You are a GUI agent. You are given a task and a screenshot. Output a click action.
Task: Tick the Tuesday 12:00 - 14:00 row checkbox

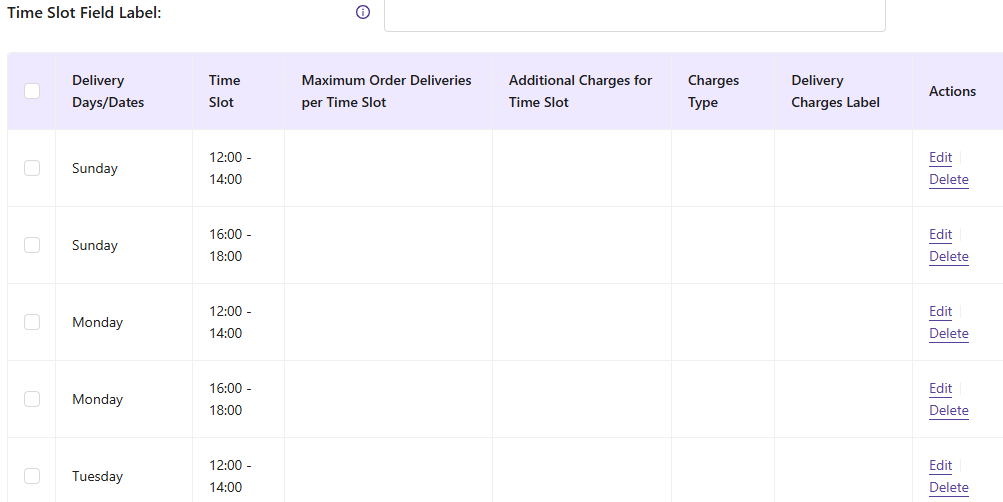pos(32,476)
